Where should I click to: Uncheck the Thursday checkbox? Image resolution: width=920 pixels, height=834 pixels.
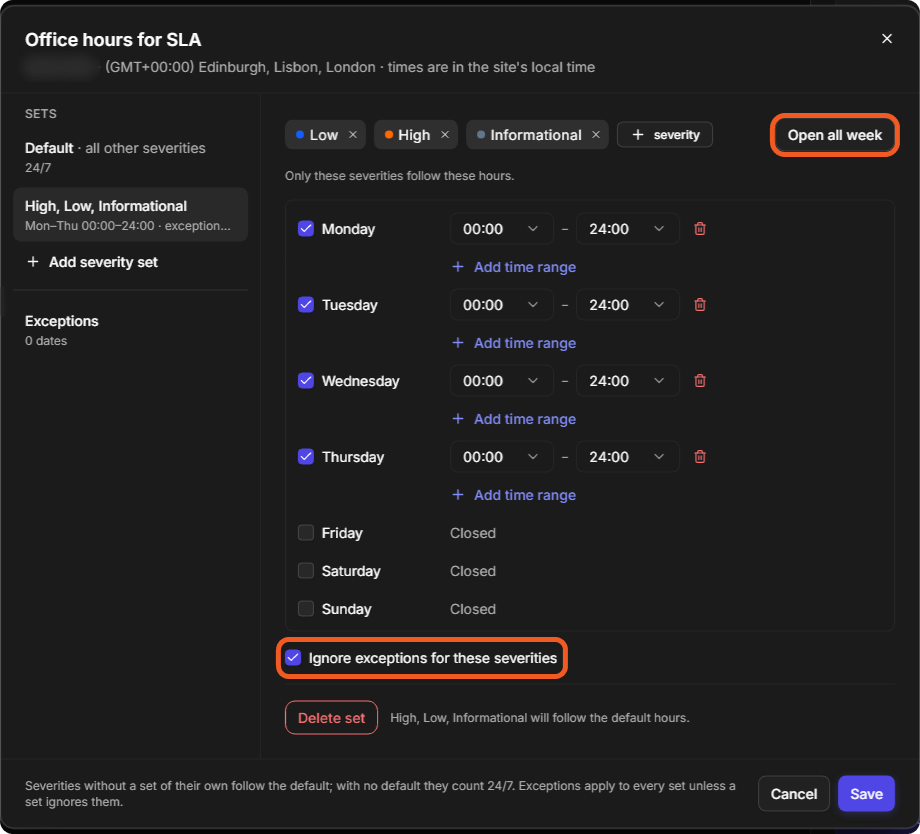click(306, 457)
